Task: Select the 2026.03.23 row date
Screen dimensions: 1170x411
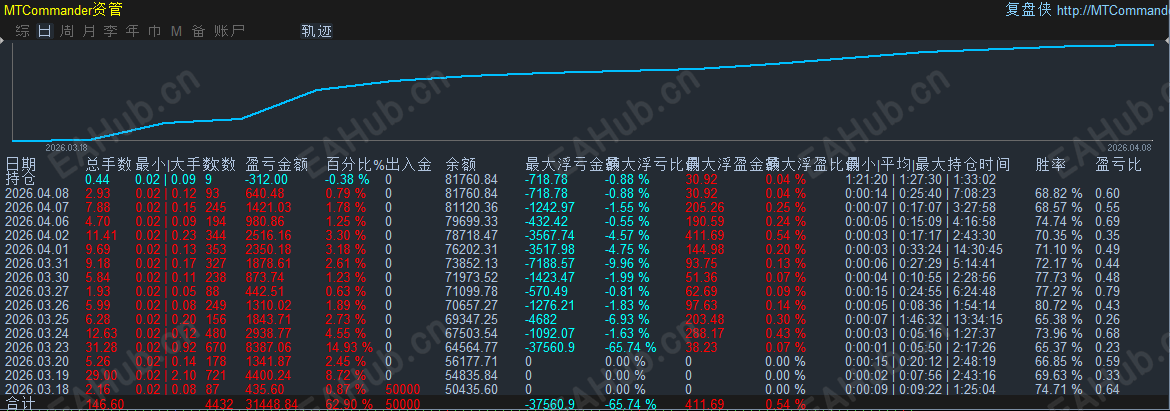Action: pyautogui.click(x=37, y=348)
